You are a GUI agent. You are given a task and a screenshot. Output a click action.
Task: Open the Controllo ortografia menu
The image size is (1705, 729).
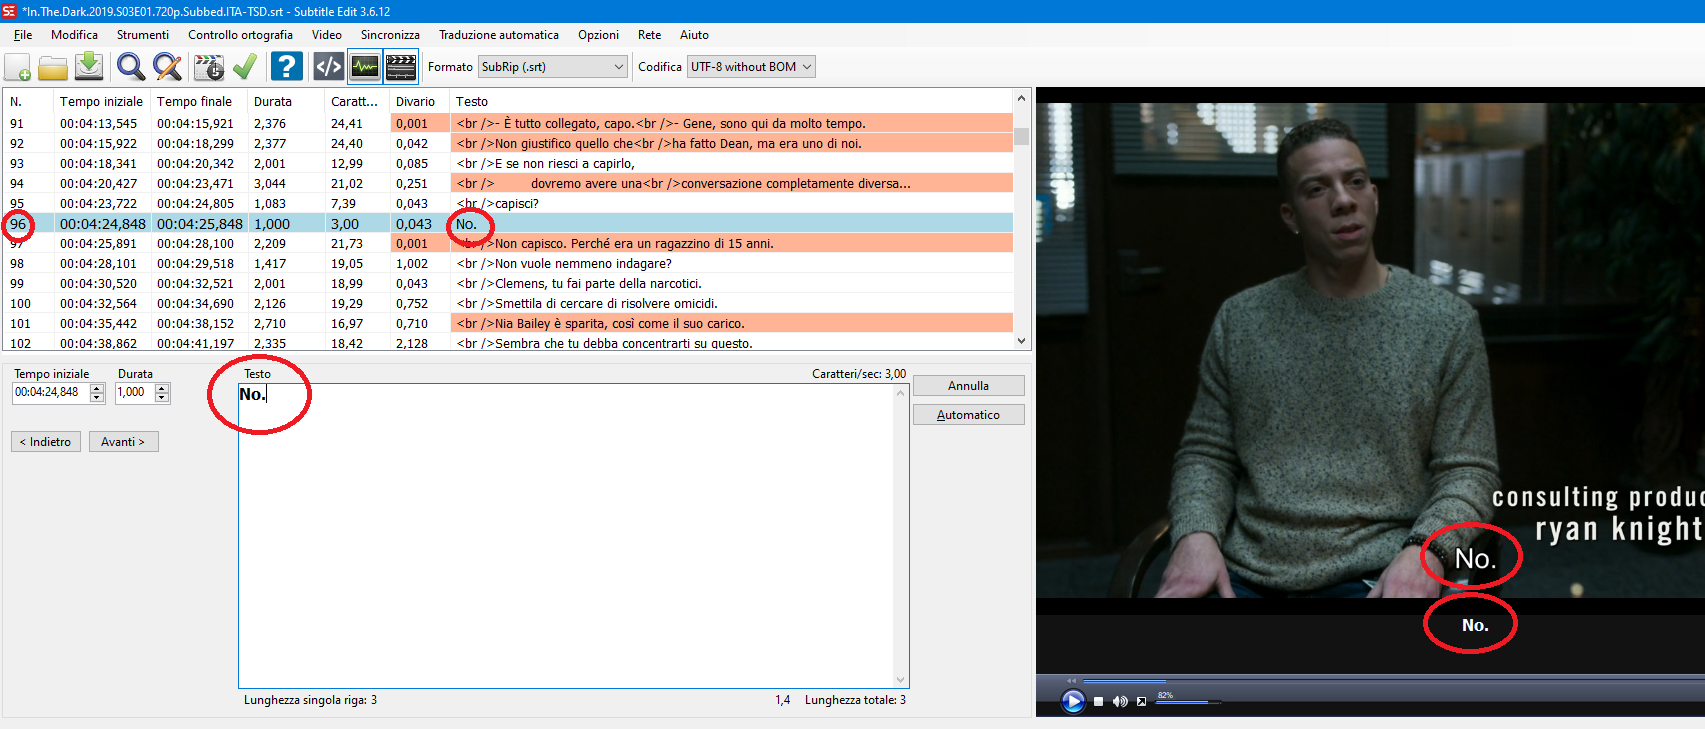(241, 35)
